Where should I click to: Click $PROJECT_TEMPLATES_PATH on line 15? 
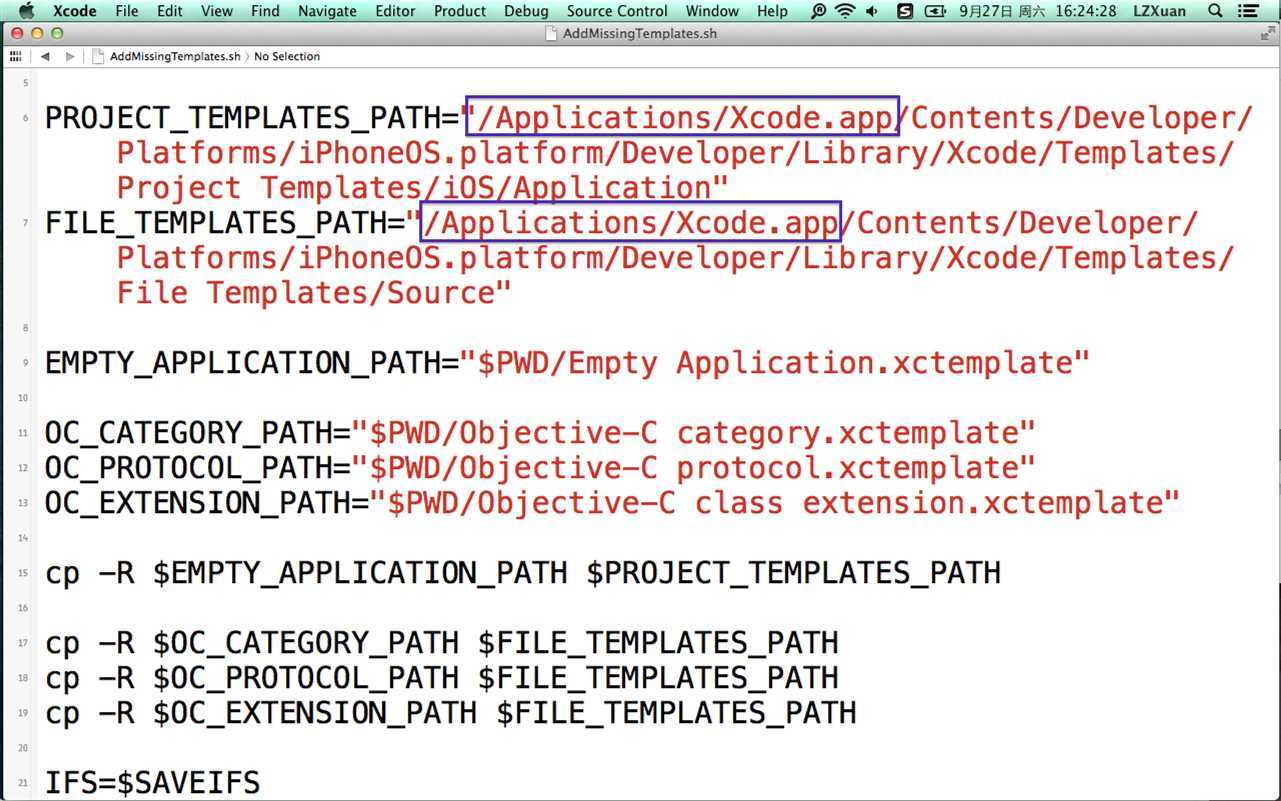[x=793, y=573]
